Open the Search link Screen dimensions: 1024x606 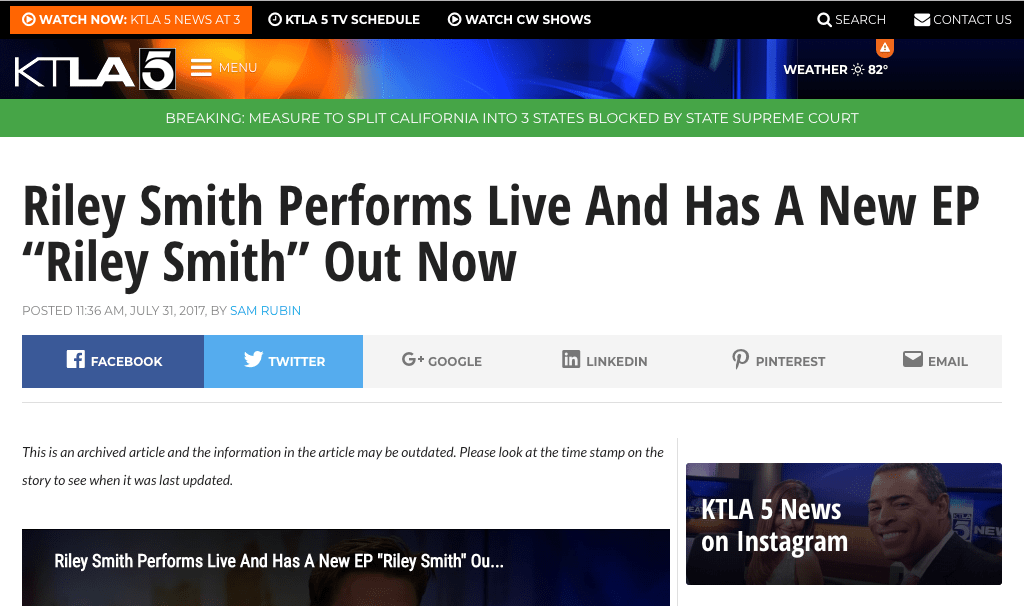(852, 20)
